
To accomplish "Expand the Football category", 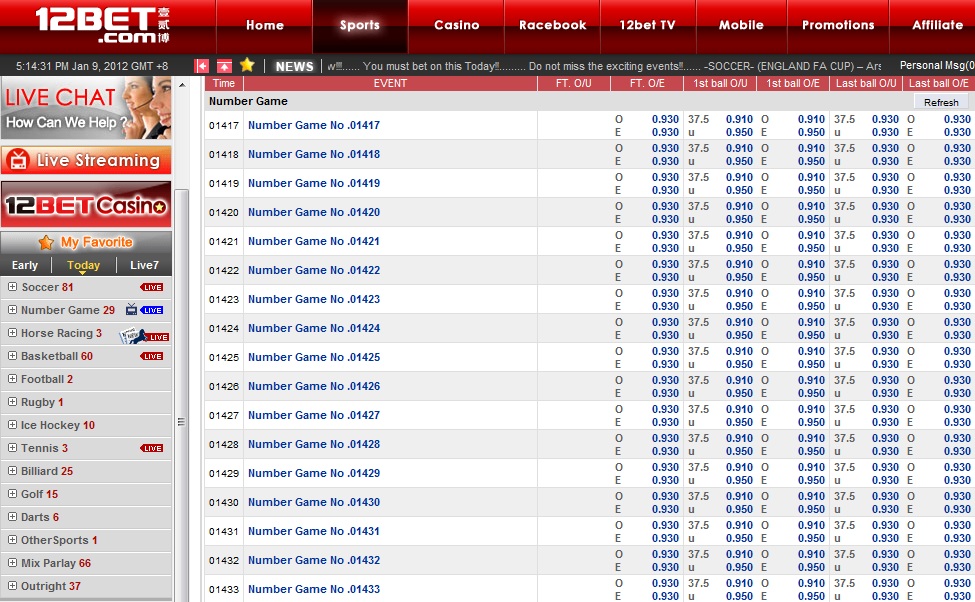I will click(x=12, y=379).
